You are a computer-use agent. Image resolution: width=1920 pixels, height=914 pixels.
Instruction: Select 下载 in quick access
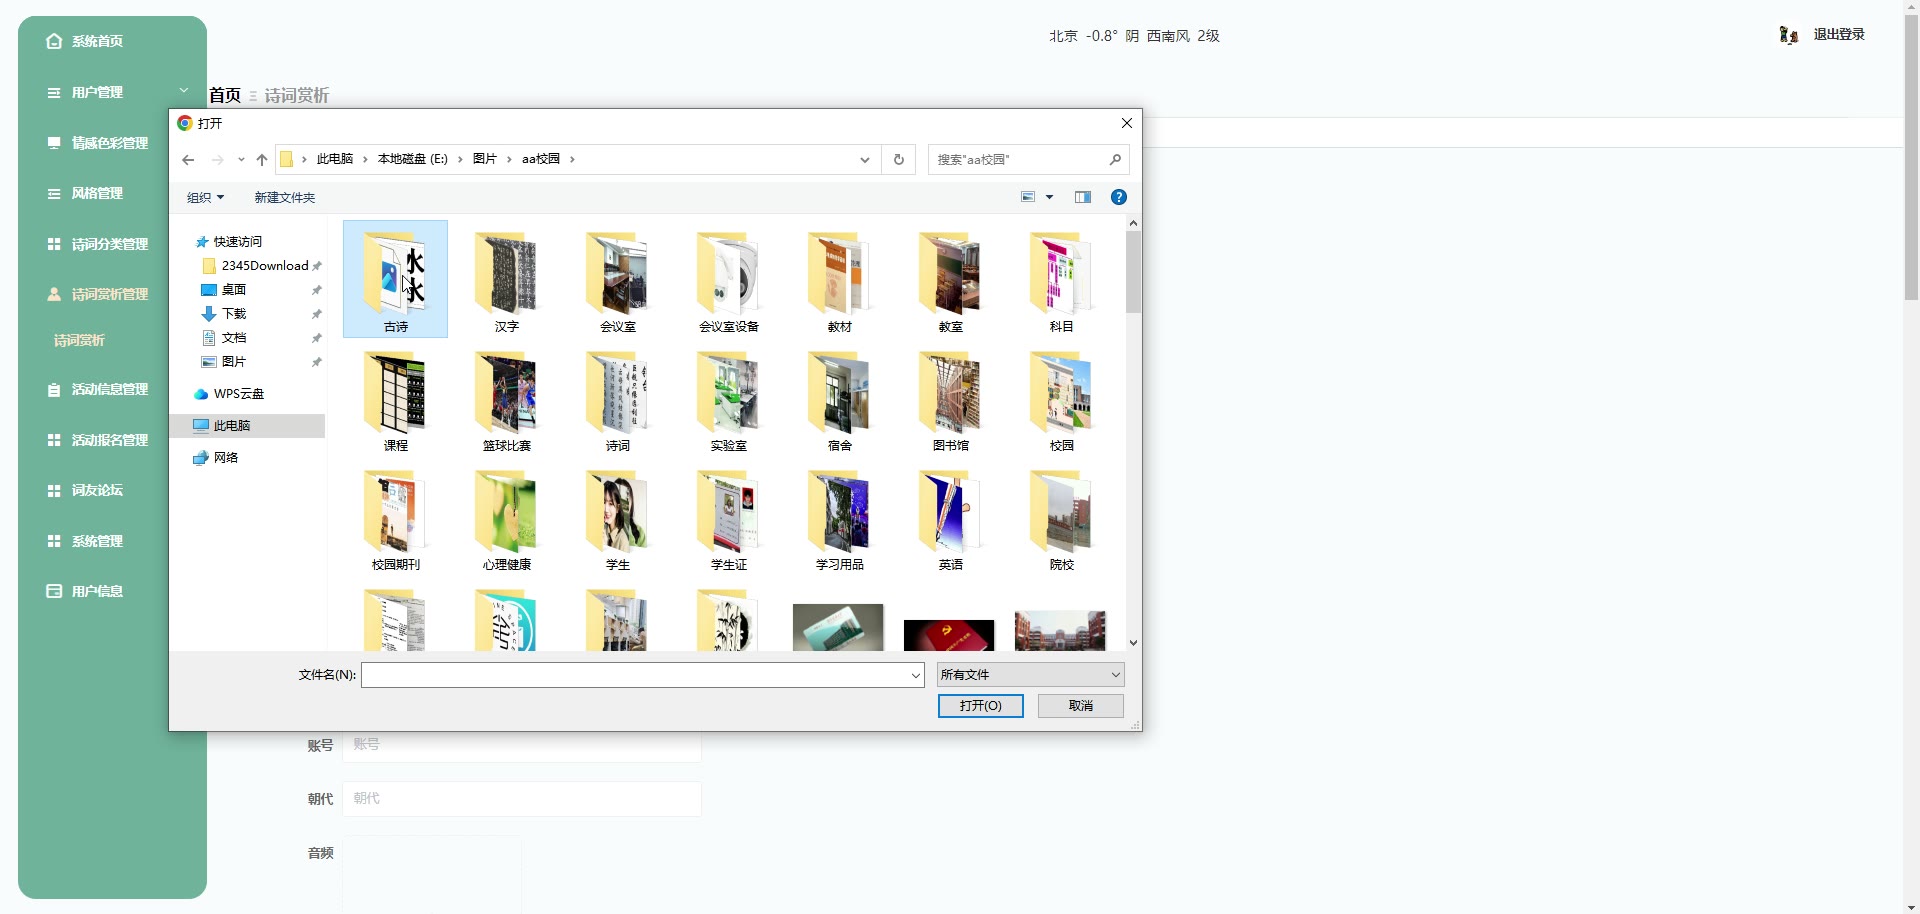click(x=234, y=314)
